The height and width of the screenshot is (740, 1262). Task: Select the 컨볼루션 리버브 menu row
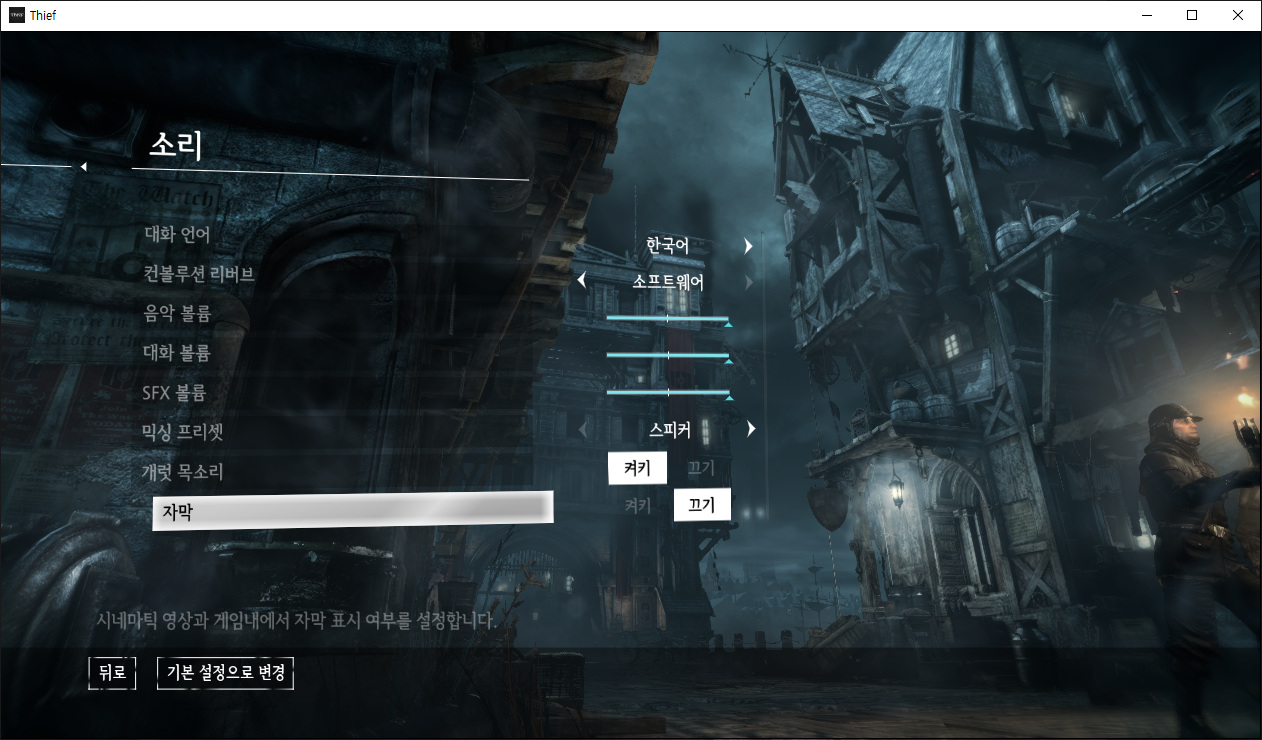198,274
